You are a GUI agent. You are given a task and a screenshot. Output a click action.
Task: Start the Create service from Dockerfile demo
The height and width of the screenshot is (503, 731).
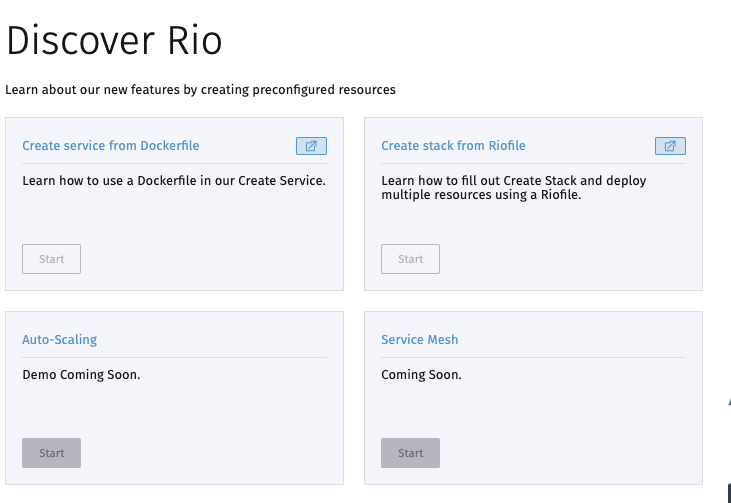pyautogui.click(x=51, y=259)
